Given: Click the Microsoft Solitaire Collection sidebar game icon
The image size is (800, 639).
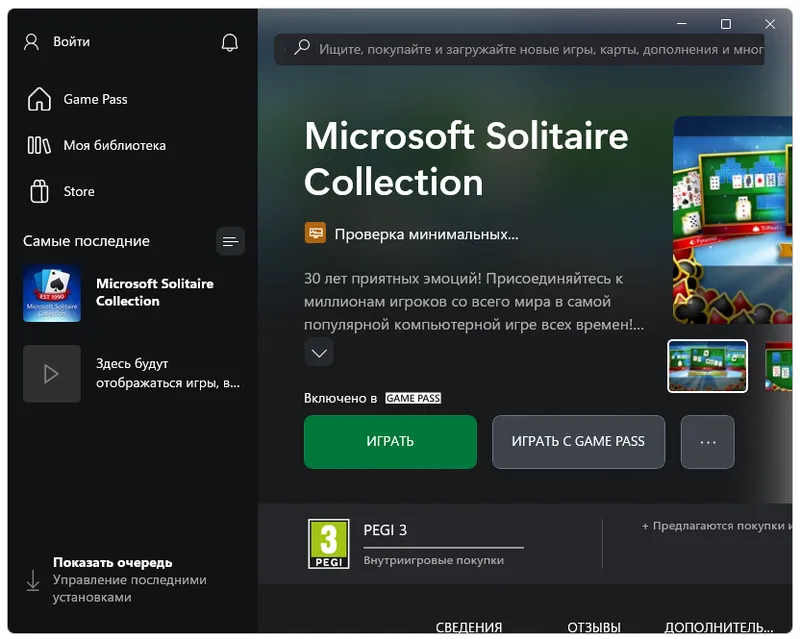Looking at the screenshot, I should pos(52,293).
